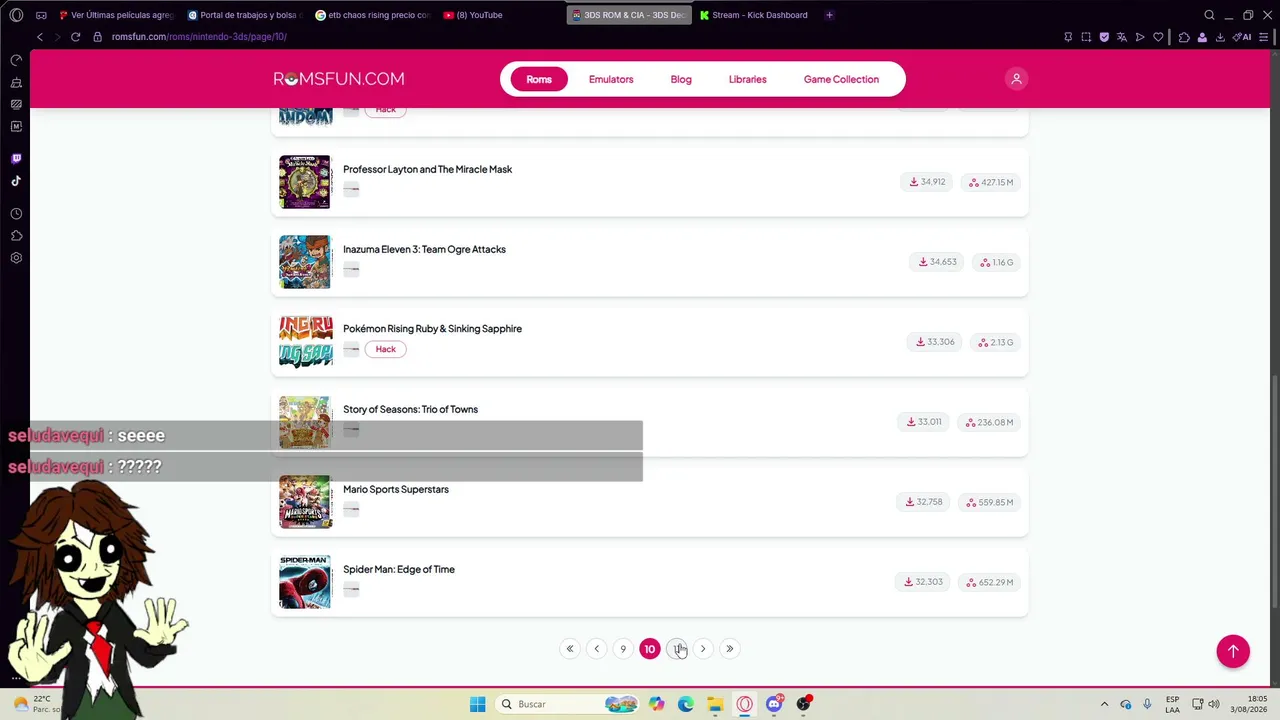Viewport: 1280px width, 720px height.
Task: Click the scroll-to-top arrow button
Action: click(x=1233, y=651)
